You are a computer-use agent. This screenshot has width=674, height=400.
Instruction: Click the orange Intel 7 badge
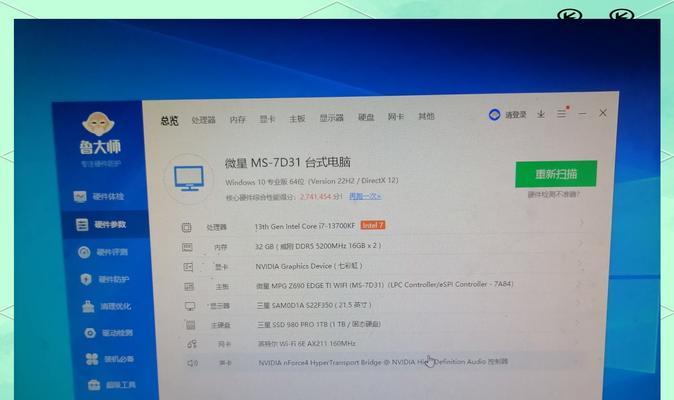point(373,225)
